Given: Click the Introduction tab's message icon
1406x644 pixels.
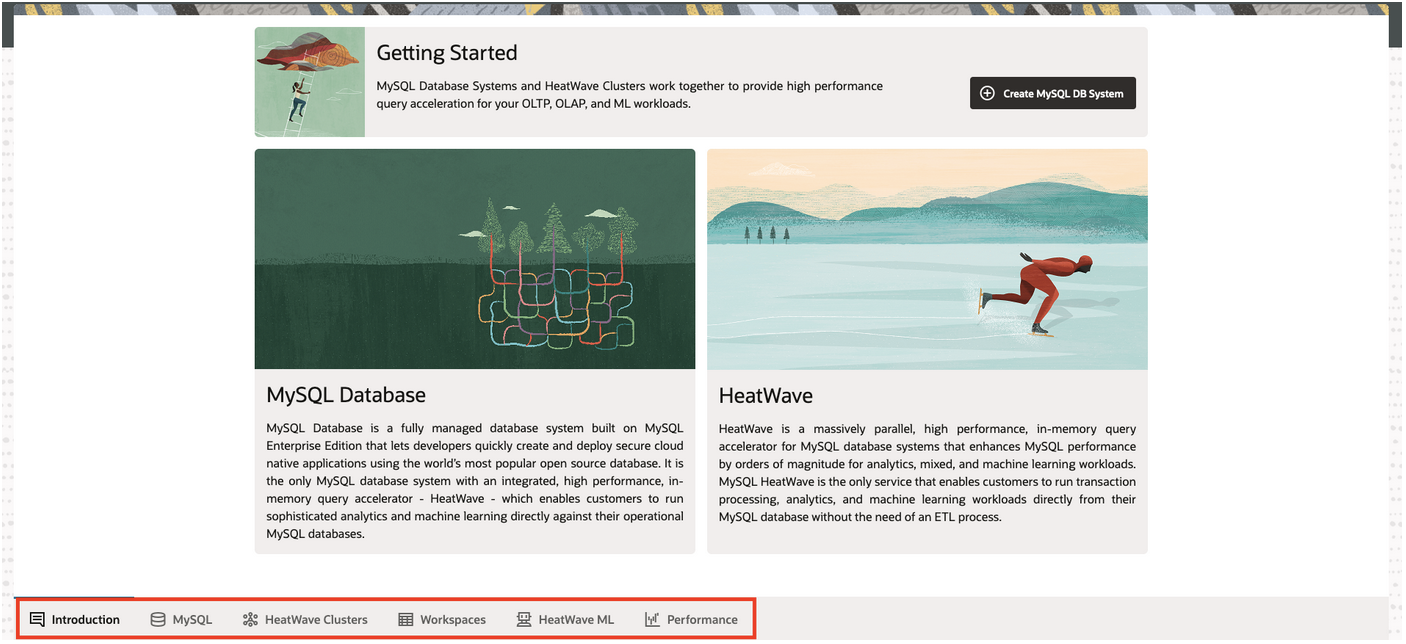Looking at the screenshot, I should tap(37, 619).
